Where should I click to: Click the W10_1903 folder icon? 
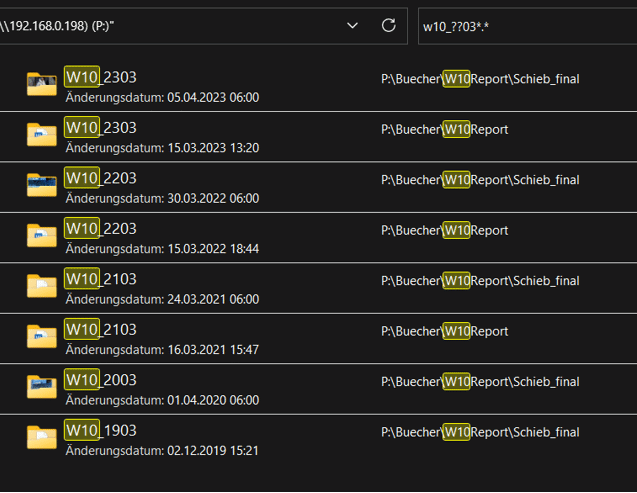[x=41, y=438]
